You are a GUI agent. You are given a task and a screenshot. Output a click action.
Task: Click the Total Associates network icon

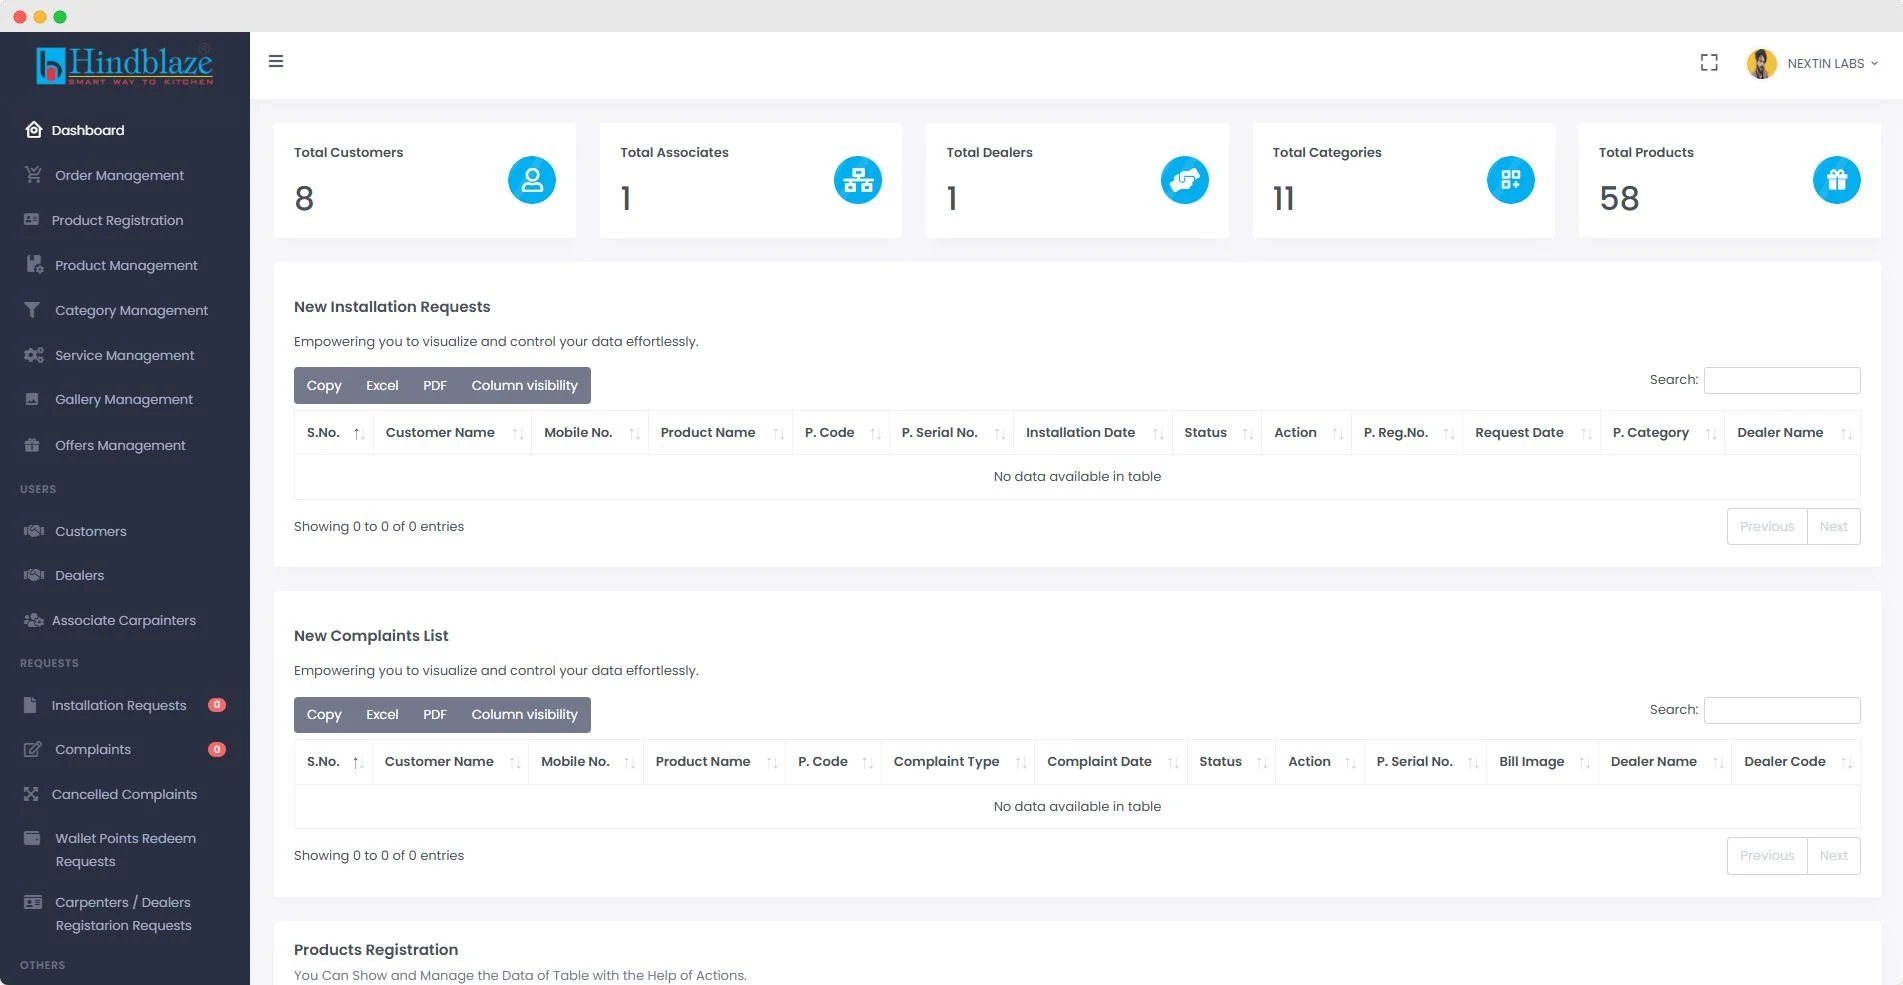858,180
